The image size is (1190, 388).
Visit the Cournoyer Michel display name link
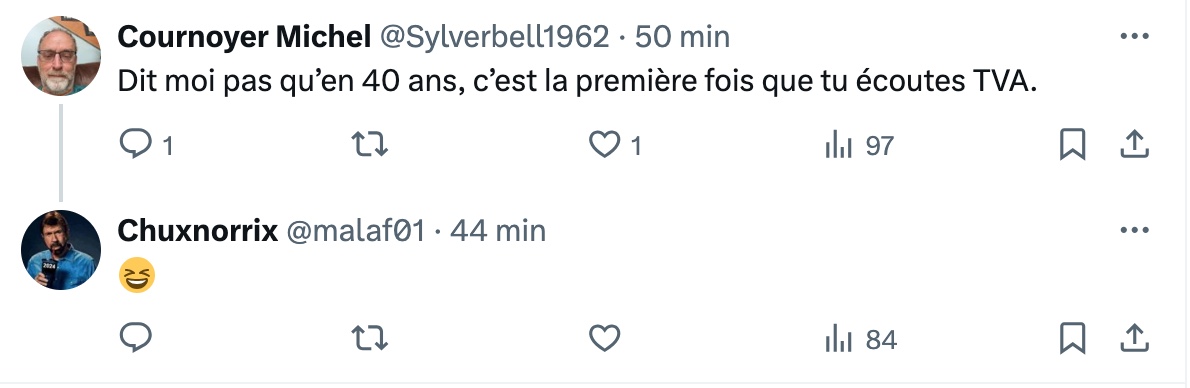244,36
